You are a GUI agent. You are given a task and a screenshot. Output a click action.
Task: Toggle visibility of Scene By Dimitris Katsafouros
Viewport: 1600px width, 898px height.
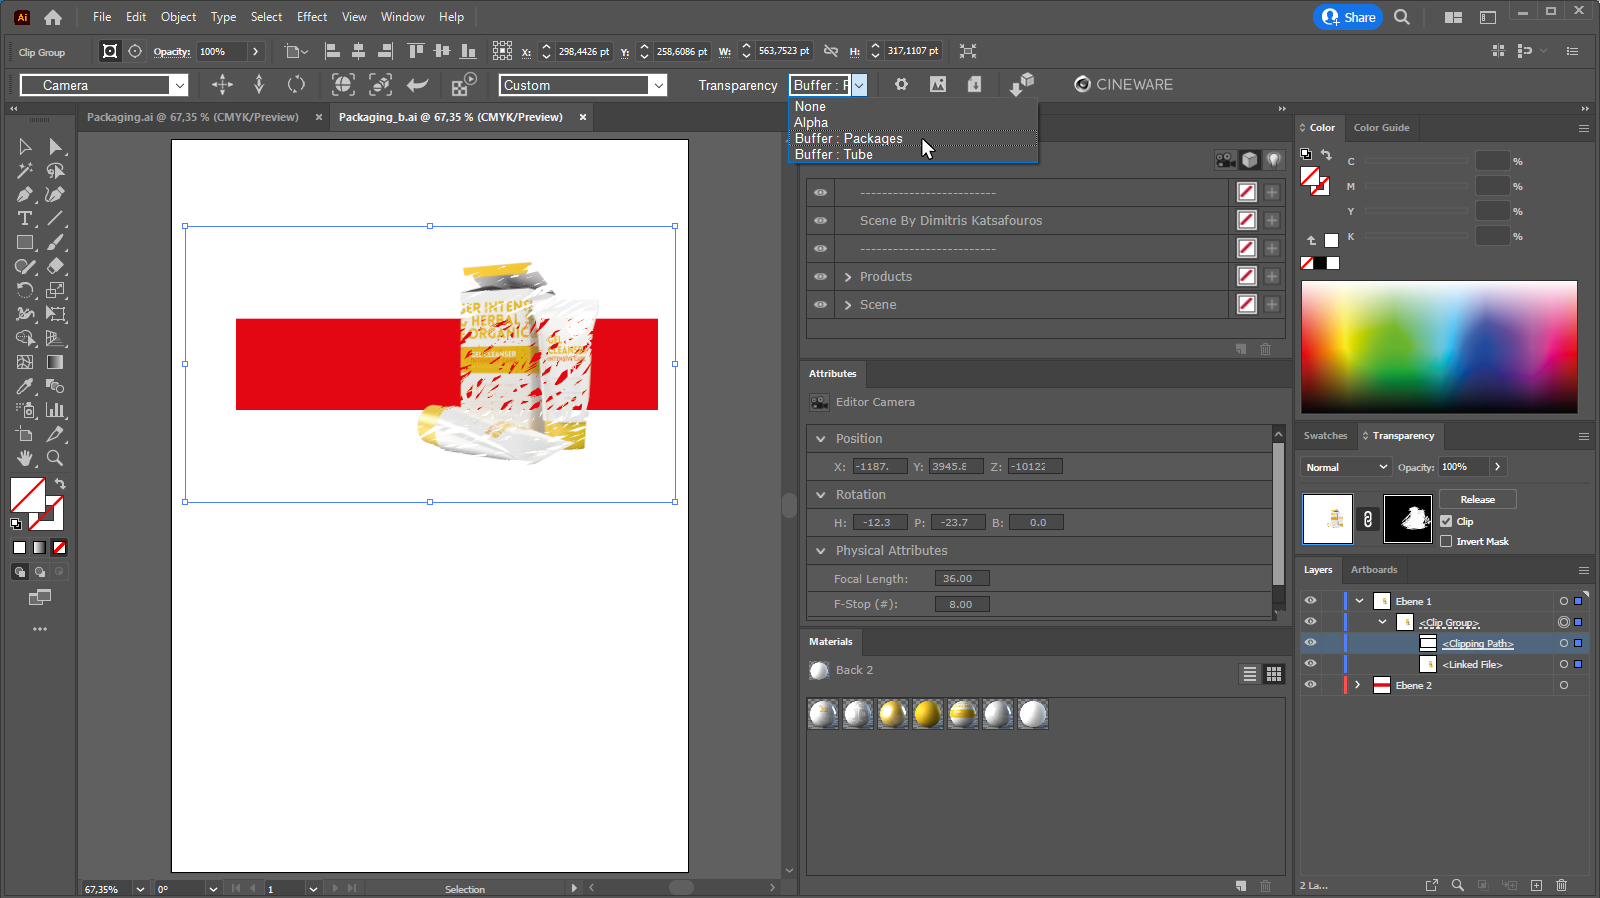(x=820, y=221)
